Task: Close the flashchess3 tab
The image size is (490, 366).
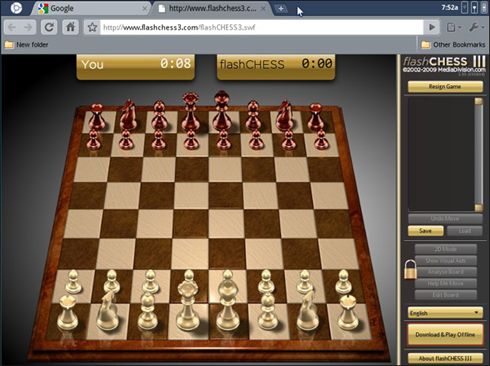Action: 263,9
